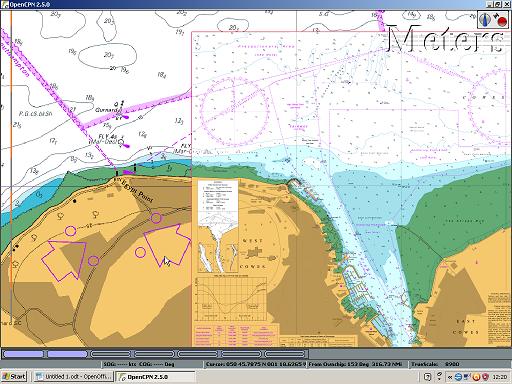
Task: Switch to the fifth chart bar segment
Action: point(197,354)
